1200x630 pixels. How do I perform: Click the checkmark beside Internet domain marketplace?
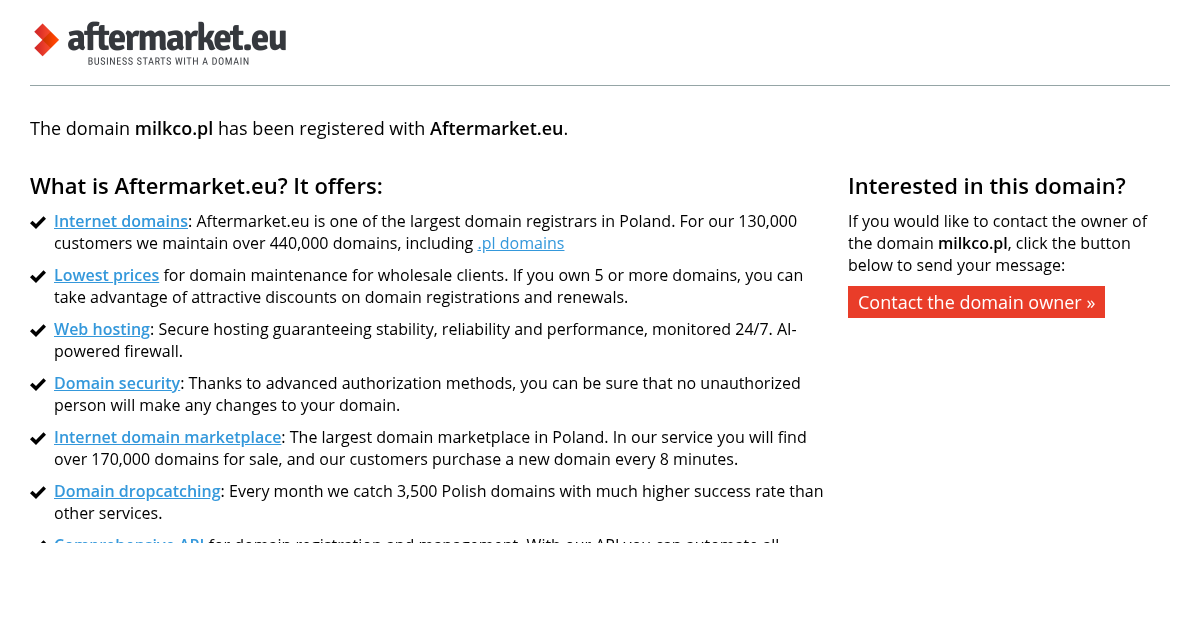(38, 439)
